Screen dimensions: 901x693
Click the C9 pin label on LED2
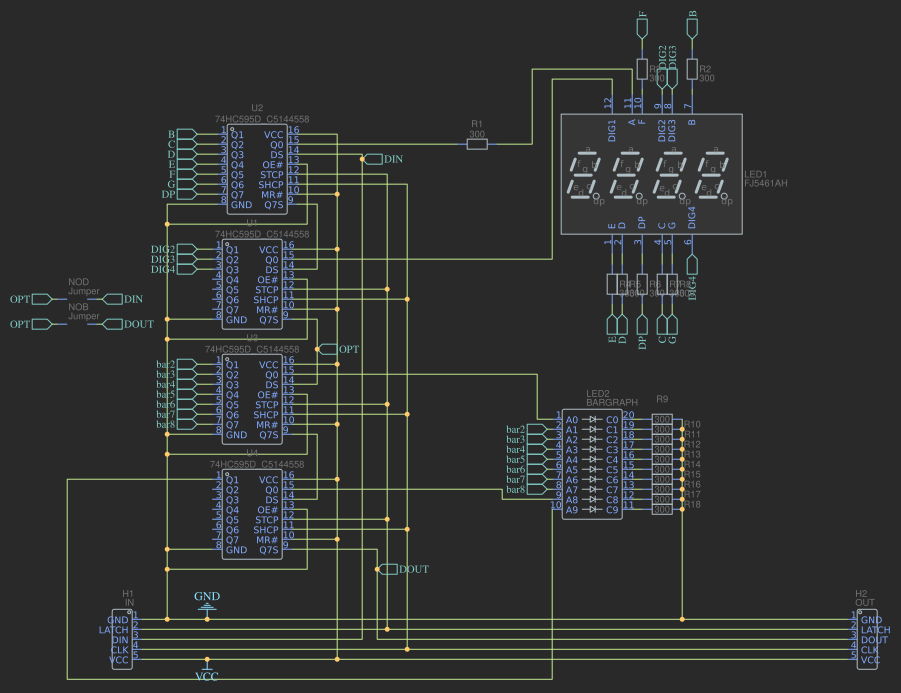pyautogui.click(x=612, y=510)
